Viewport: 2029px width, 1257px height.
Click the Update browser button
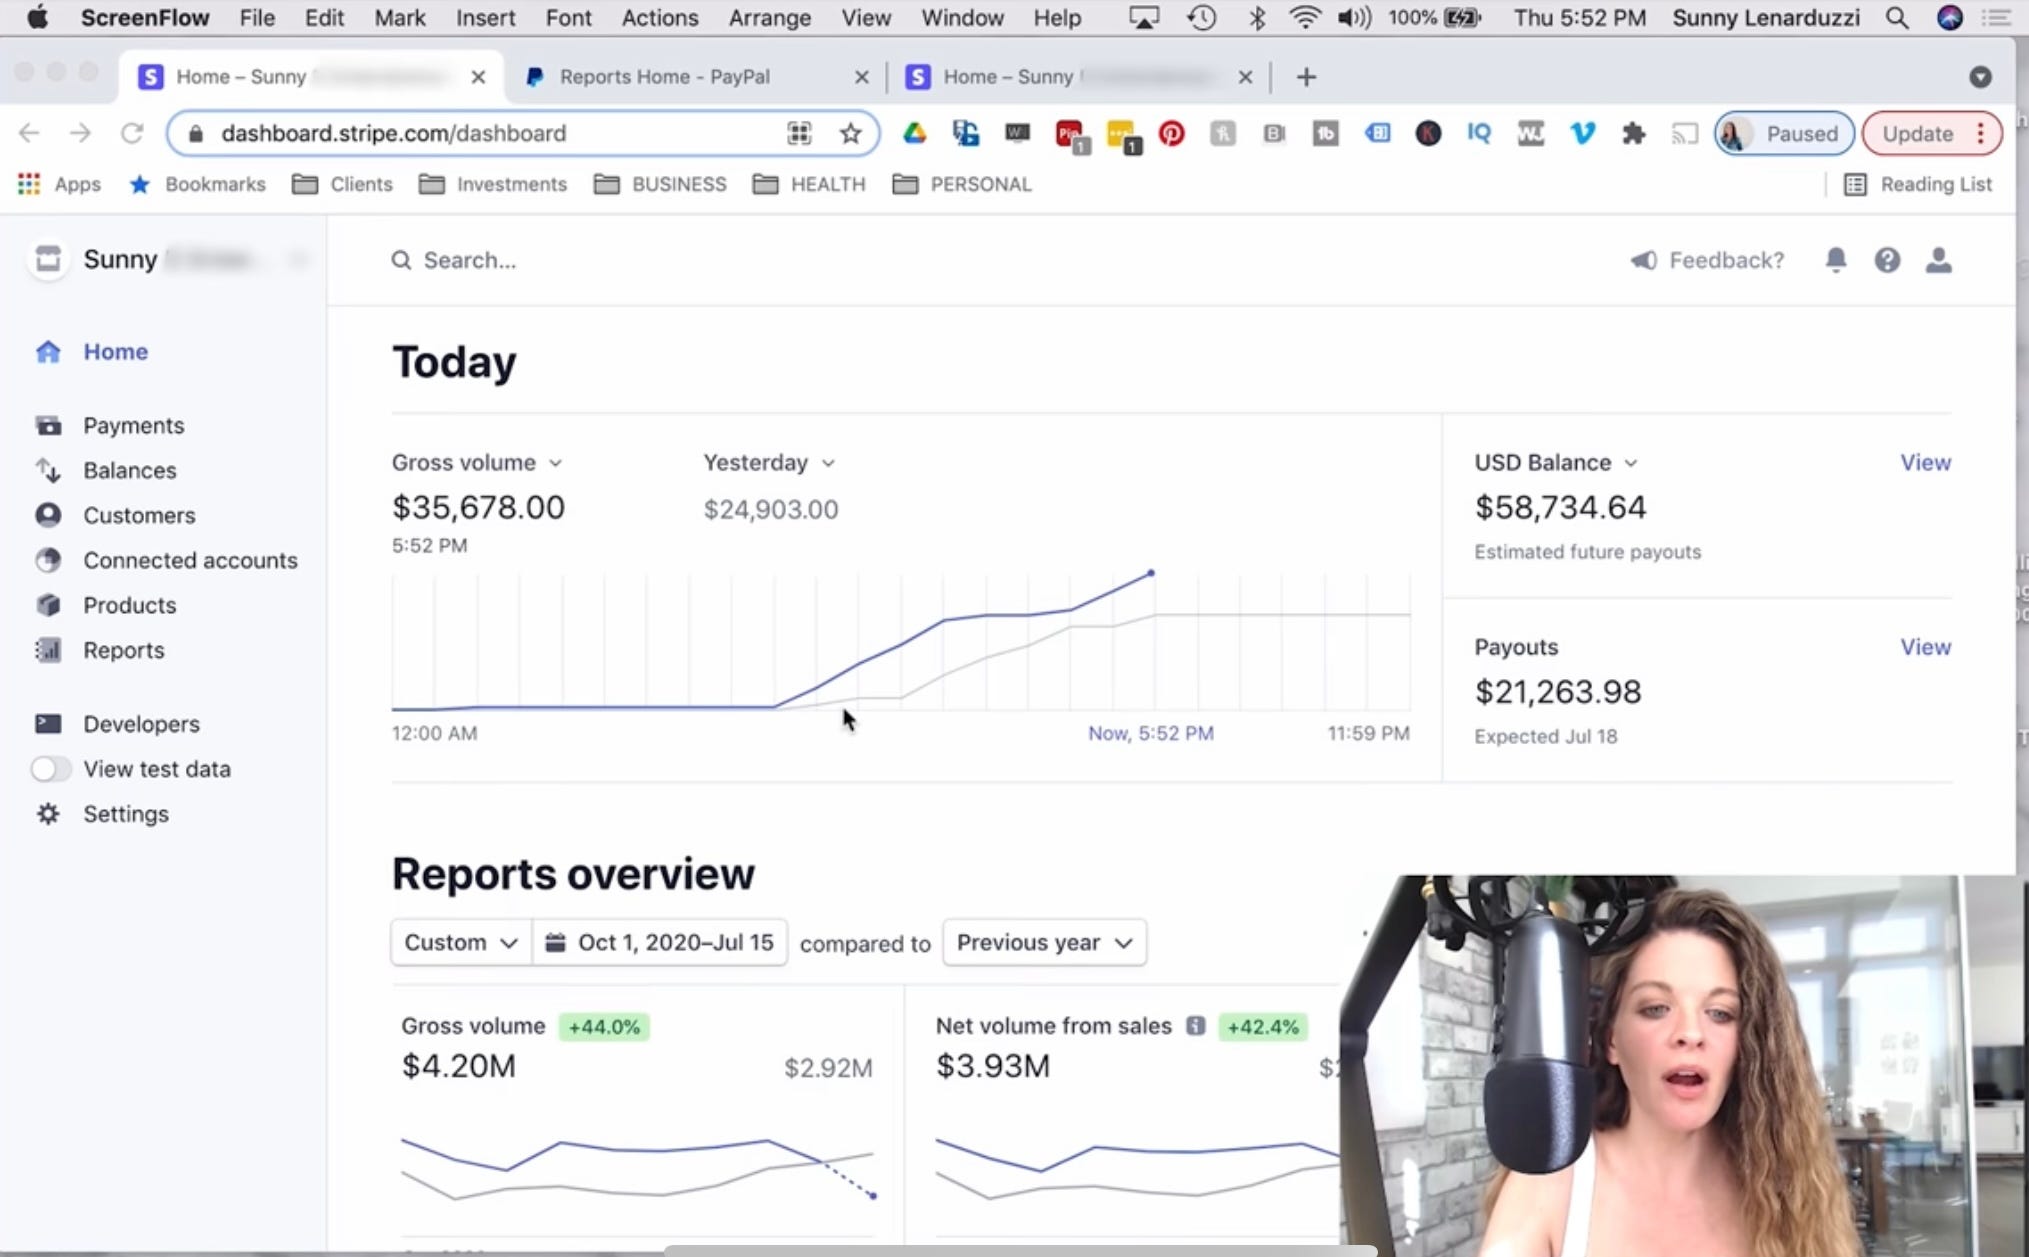[x=1917, y=133]
